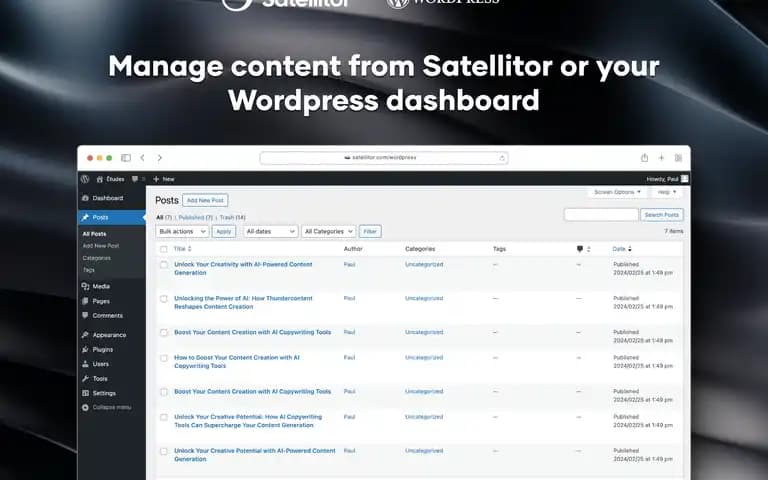This screenshot has height=480, width=768.
Task: Click the Add New Post button
Action: point(205,200)
